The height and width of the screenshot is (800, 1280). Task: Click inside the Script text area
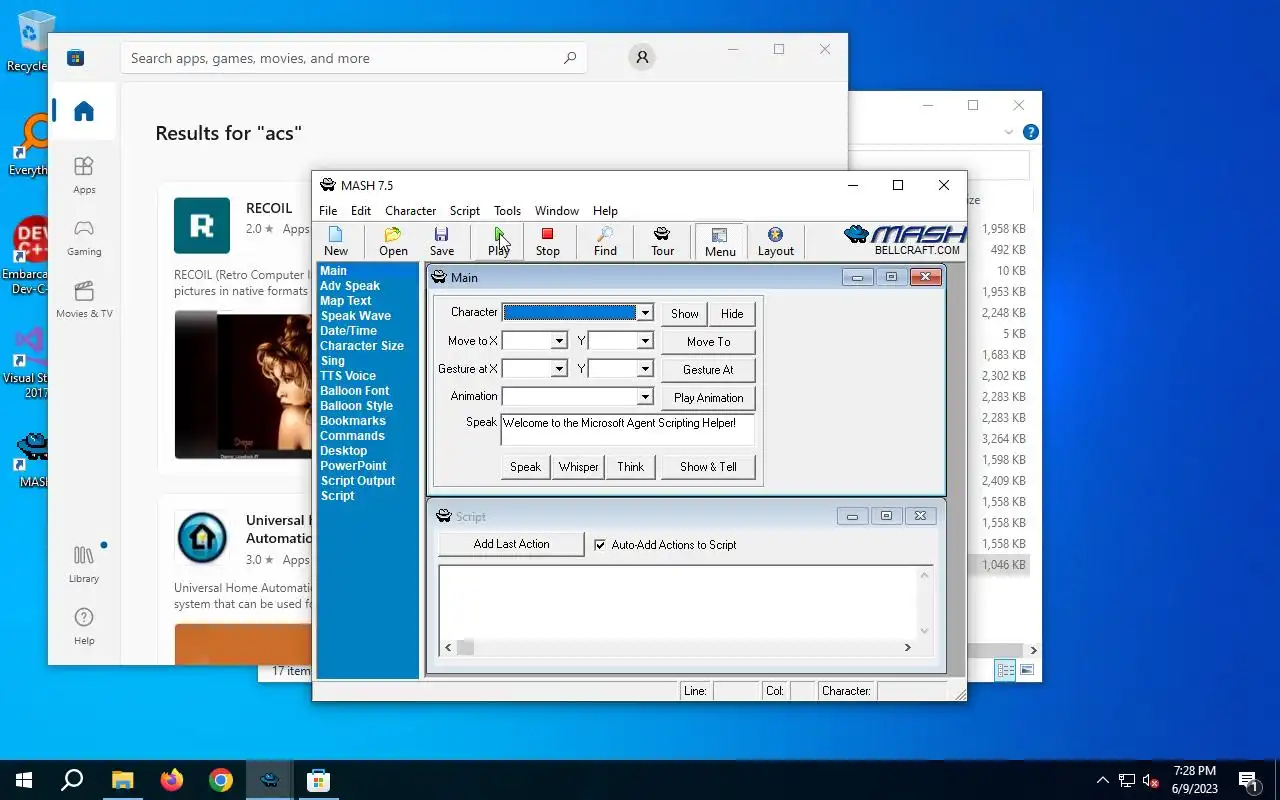[x=677, y=602]
